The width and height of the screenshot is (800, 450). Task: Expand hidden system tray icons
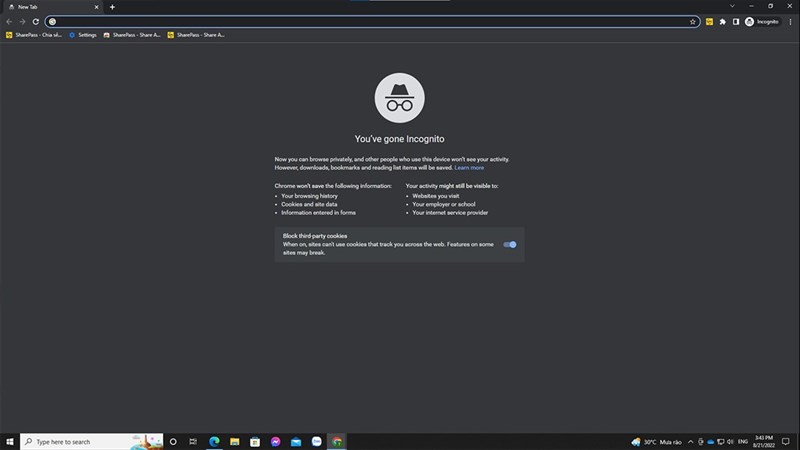coord(690,442)
